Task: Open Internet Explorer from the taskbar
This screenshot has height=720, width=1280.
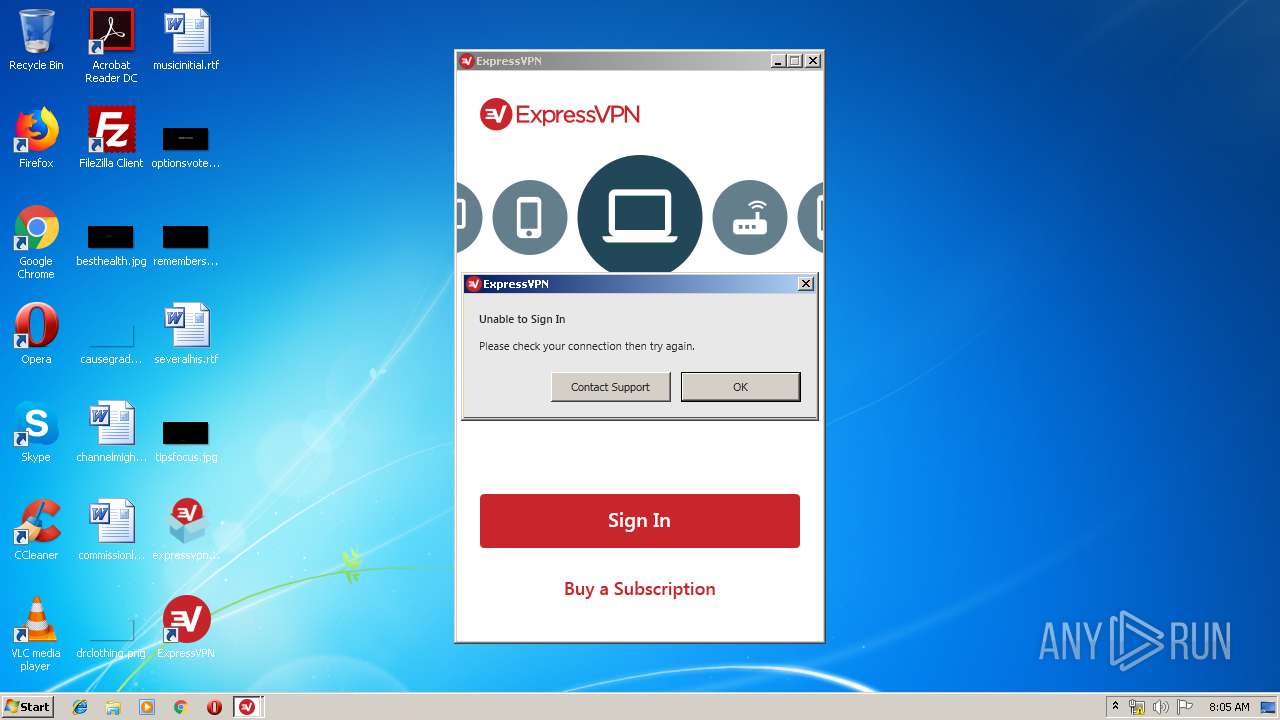Action: point(80,707)
